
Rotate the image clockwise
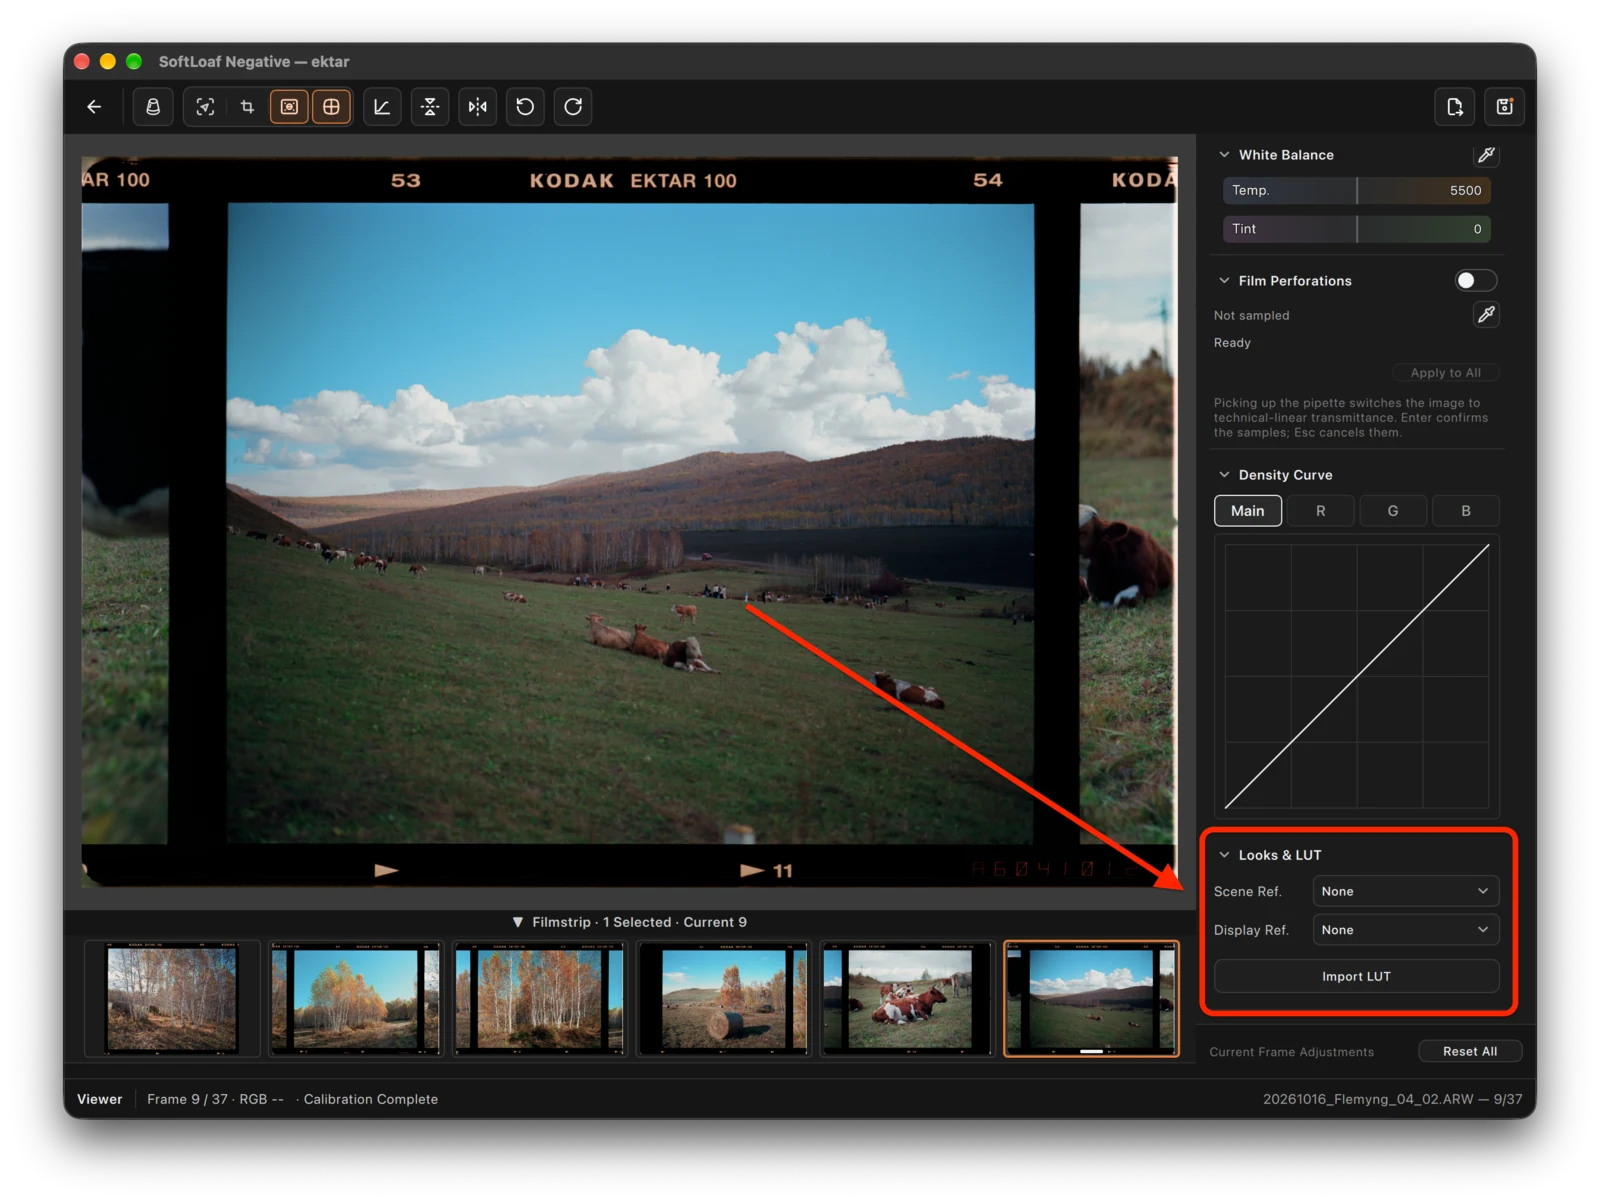(573, 107)
